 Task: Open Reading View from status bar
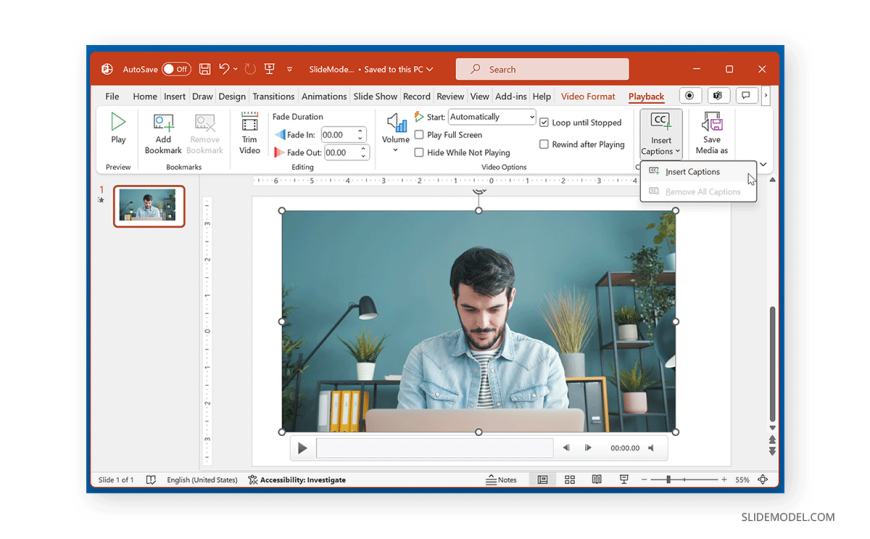(x=596, y=480)
